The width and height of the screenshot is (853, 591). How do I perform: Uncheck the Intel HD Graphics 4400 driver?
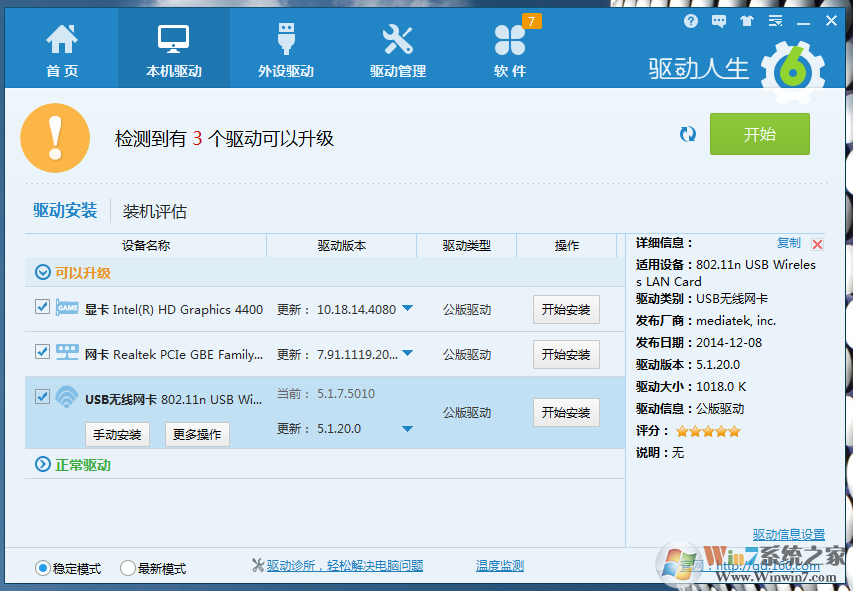[42, 307]
